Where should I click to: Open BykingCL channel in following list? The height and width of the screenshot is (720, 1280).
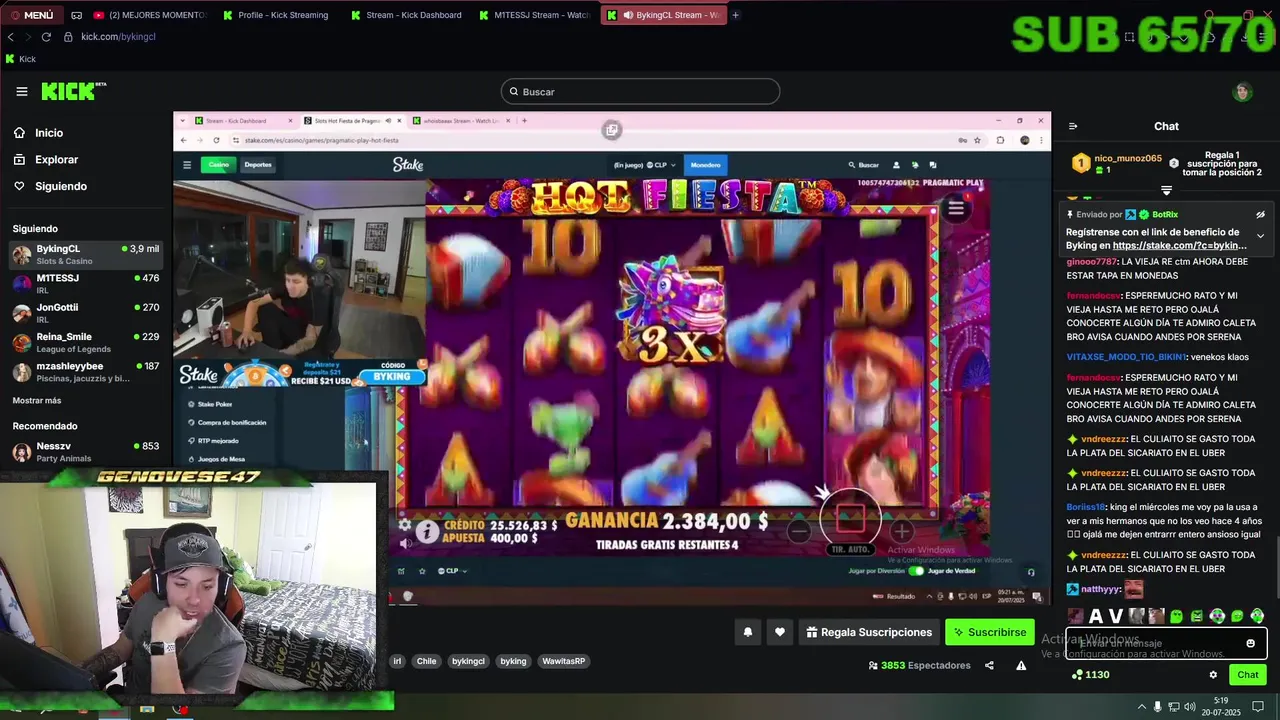85,254
